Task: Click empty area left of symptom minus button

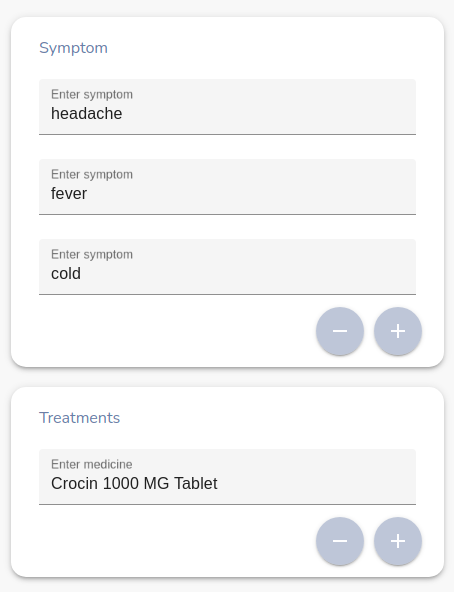Action: 174,331
